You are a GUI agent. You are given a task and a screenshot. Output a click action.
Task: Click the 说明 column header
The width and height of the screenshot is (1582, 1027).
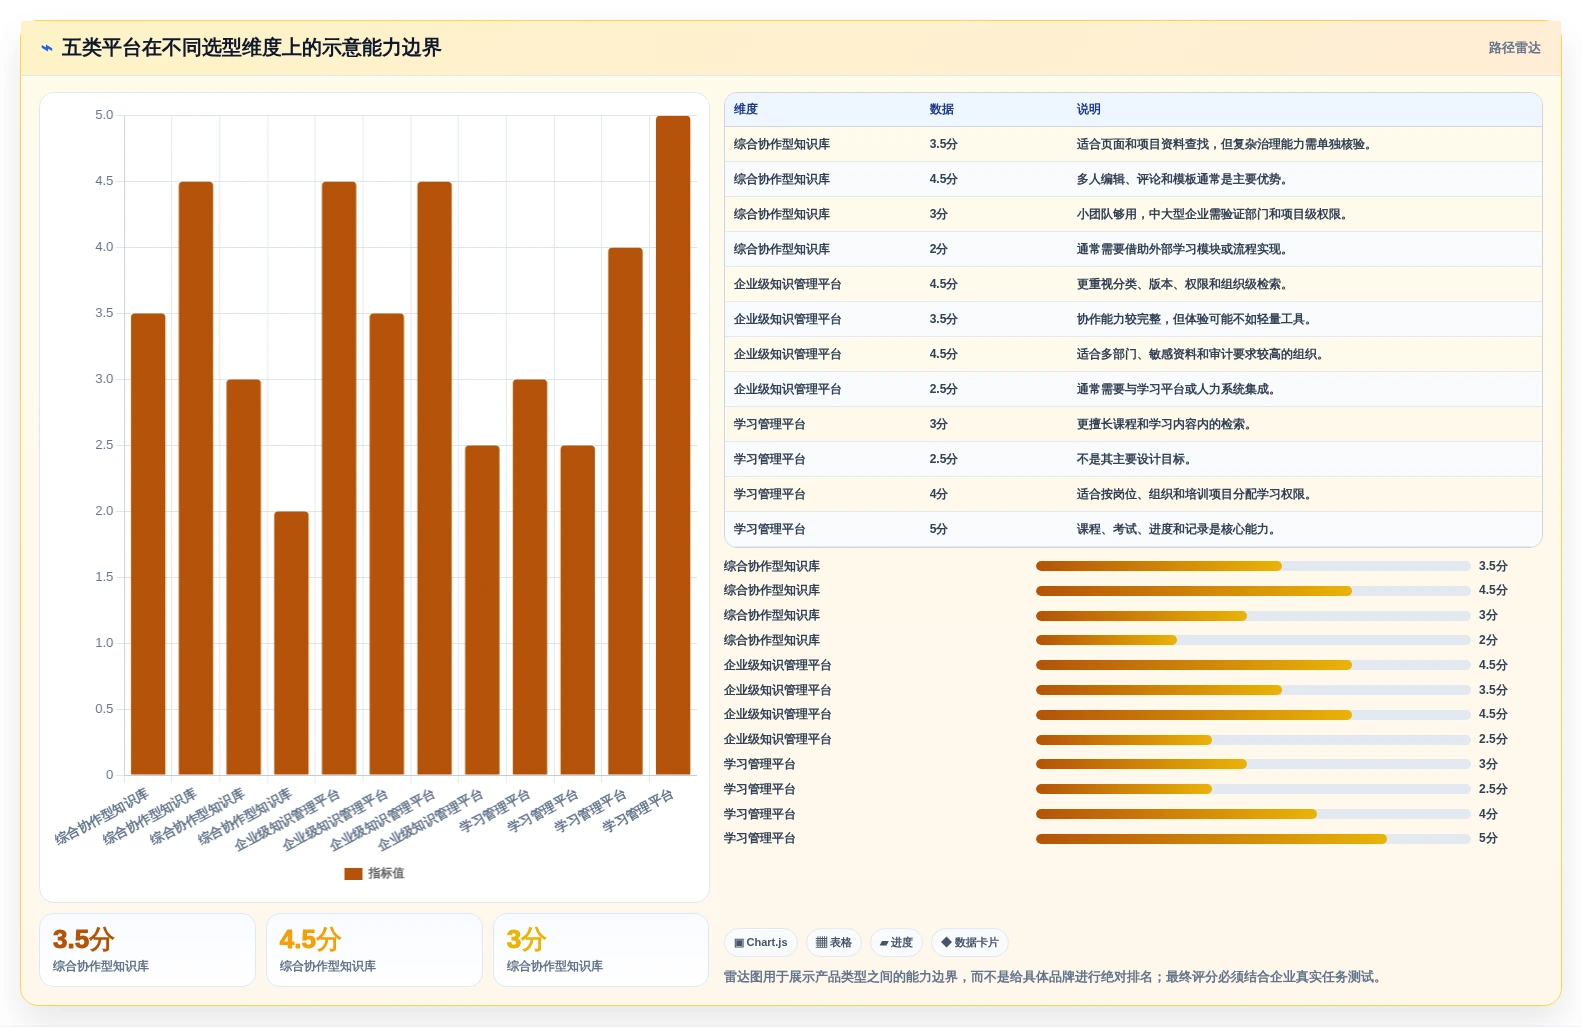(x=1088, y=109)
